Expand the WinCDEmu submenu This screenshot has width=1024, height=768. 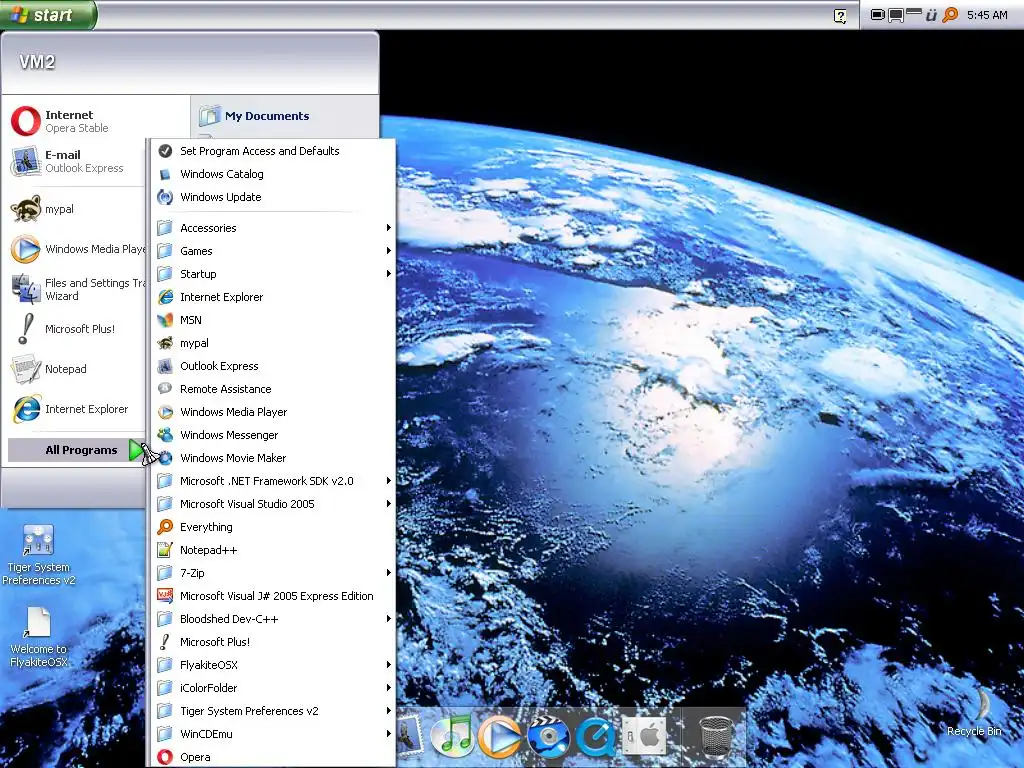[x=272, y=734]
